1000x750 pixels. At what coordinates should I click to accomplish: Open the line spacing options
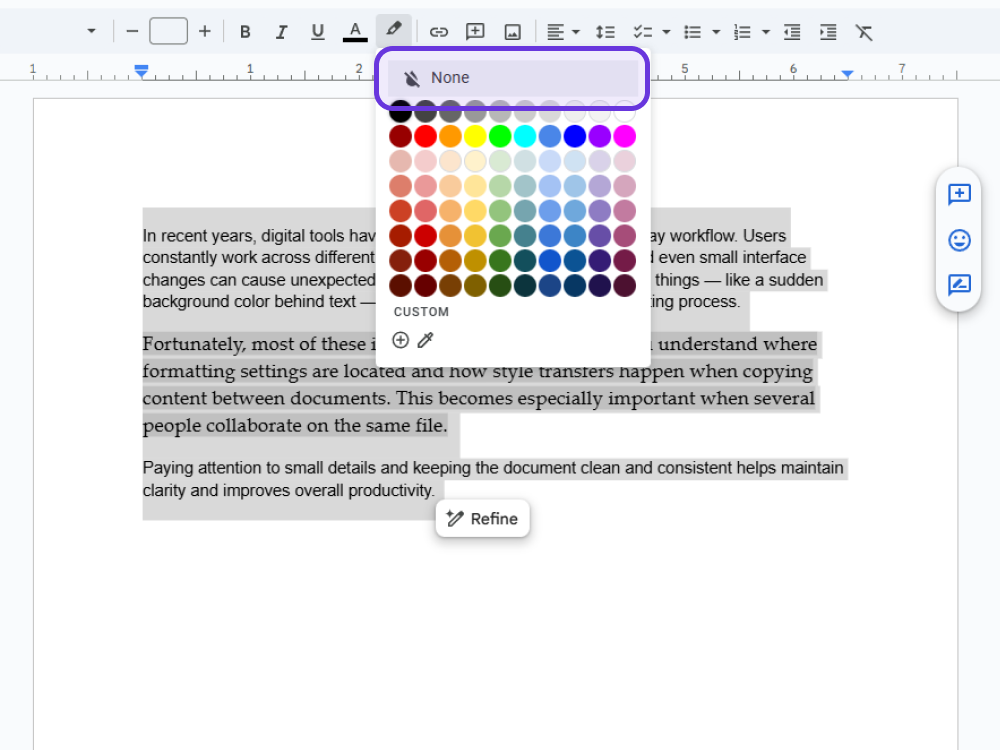605,31
